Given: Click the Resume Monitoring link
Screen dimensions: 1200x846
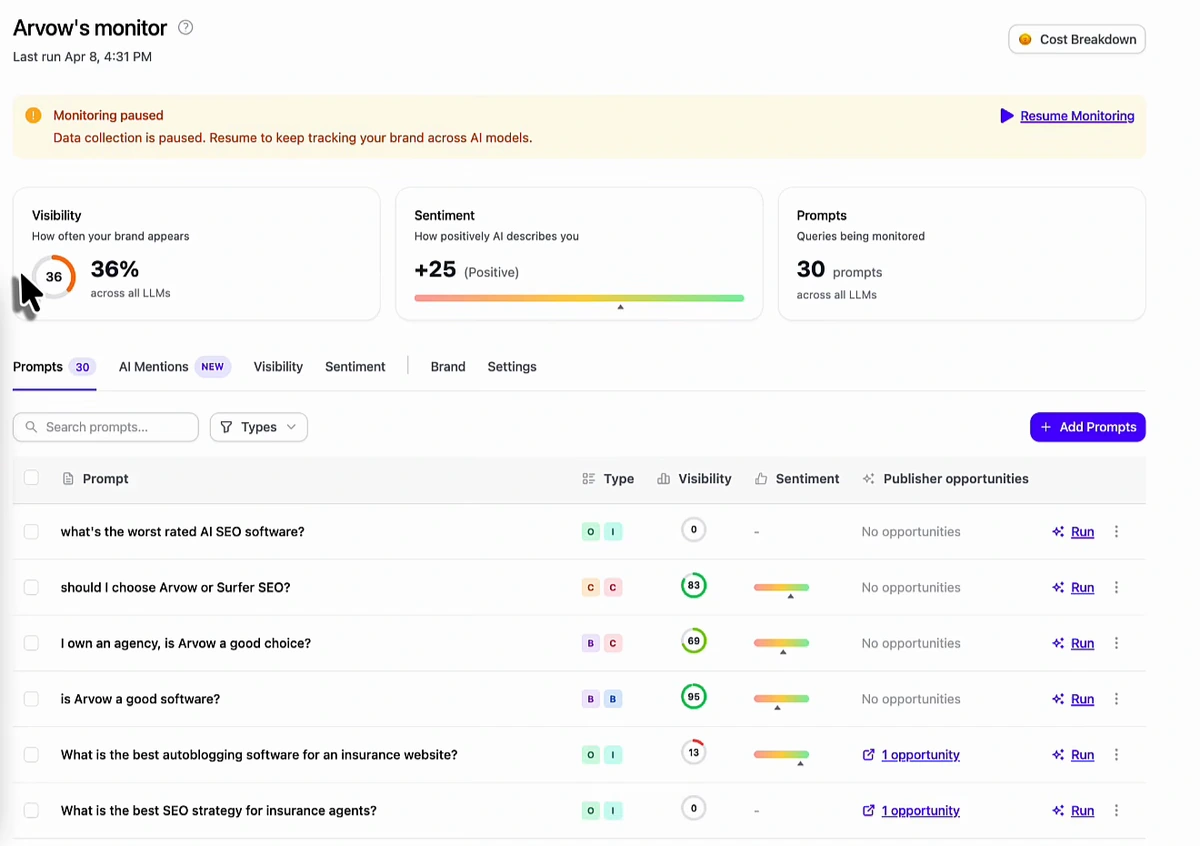Looking at the screenshot, I should point(1077,116).
